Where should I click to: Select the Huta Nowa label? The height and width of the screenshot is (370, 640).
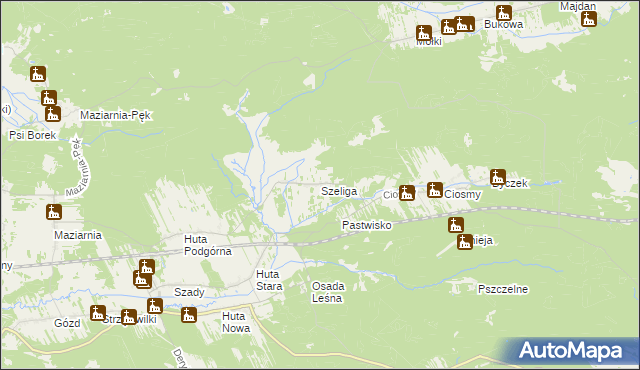pos(236,322)
